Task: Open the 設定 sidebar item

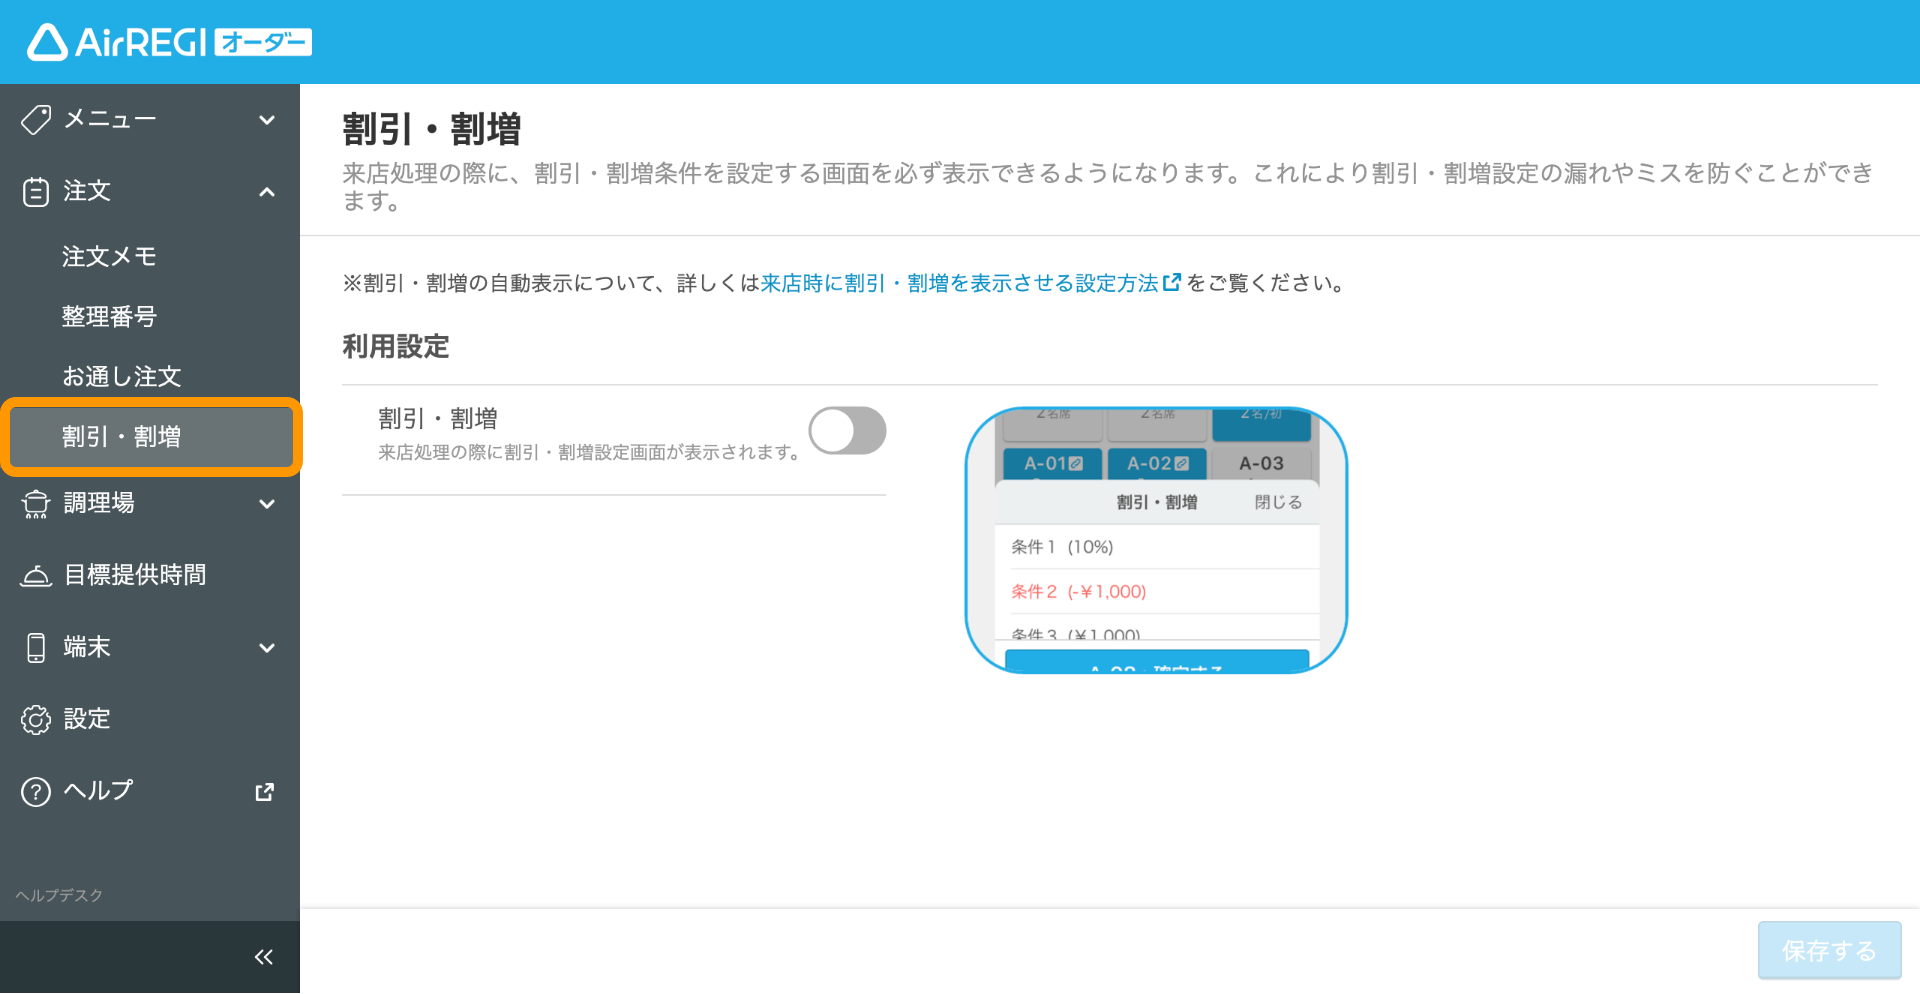Action: [150, 720]
